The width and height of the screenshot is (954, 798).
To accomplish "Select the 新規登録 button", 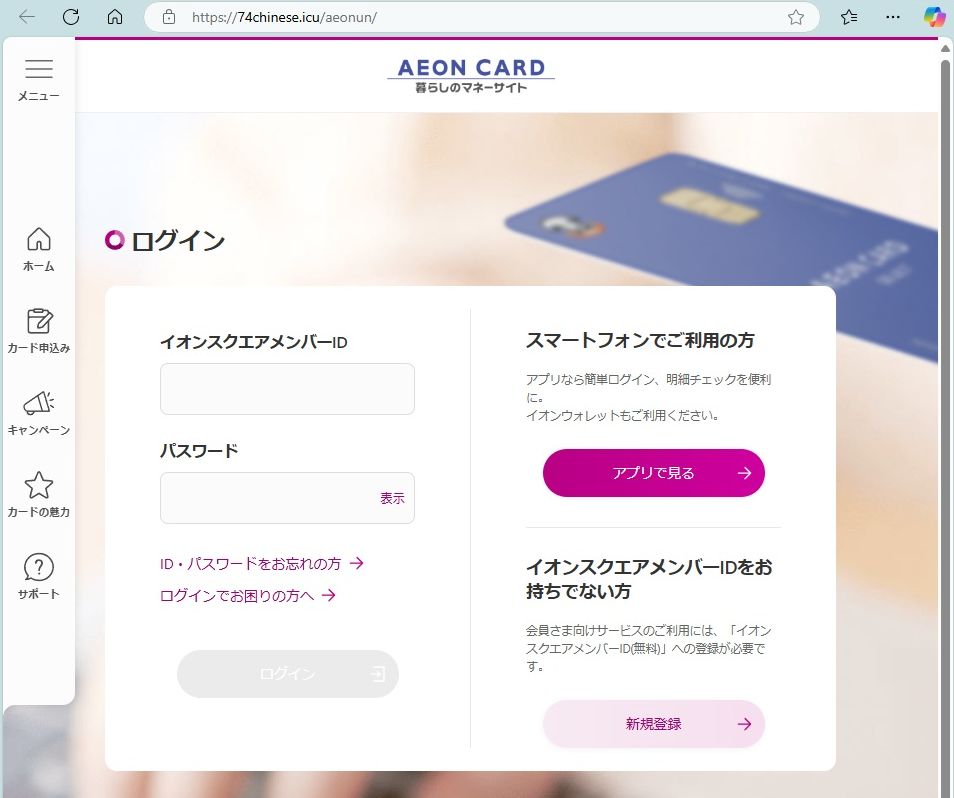I will click(x=653, y=724).
